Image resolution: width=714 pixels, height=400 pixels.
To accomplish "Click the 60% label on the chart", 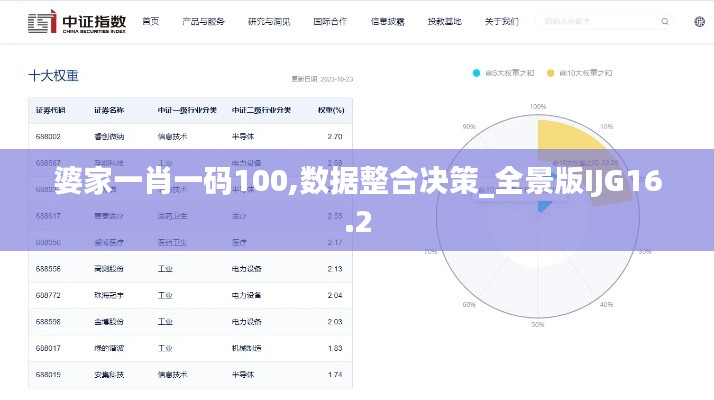I will [469, 304].
